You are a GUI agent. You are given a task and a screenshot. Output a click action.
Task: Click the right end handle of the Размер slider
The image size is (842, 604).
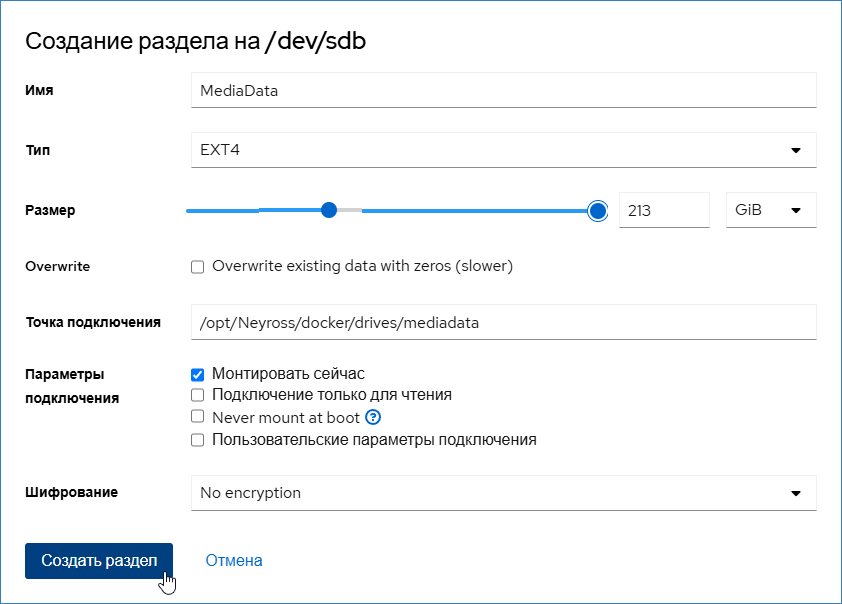tap(598, 210)
